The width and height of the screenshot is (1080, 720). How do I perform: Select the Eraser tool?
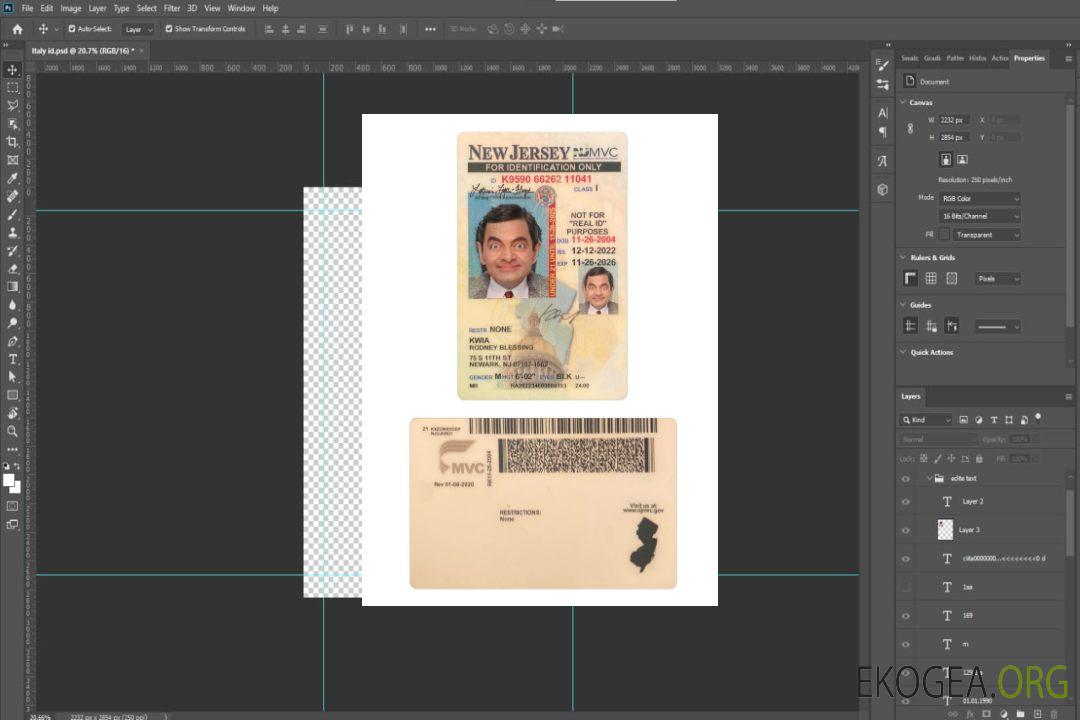pos(13,268)
